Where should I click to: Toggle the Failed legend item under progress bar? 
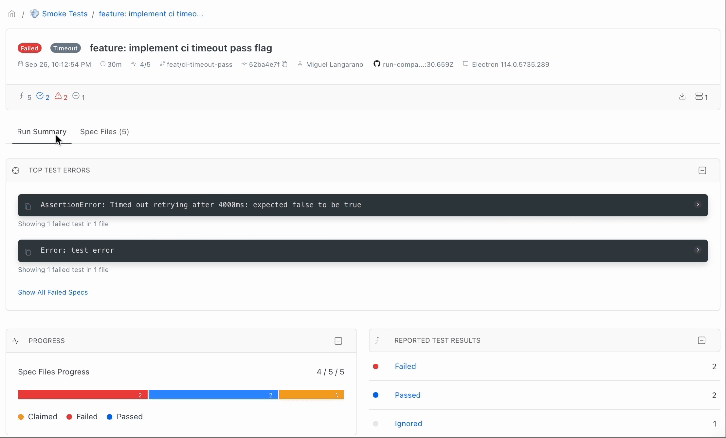pyautogui.click(x=82, y=417)
